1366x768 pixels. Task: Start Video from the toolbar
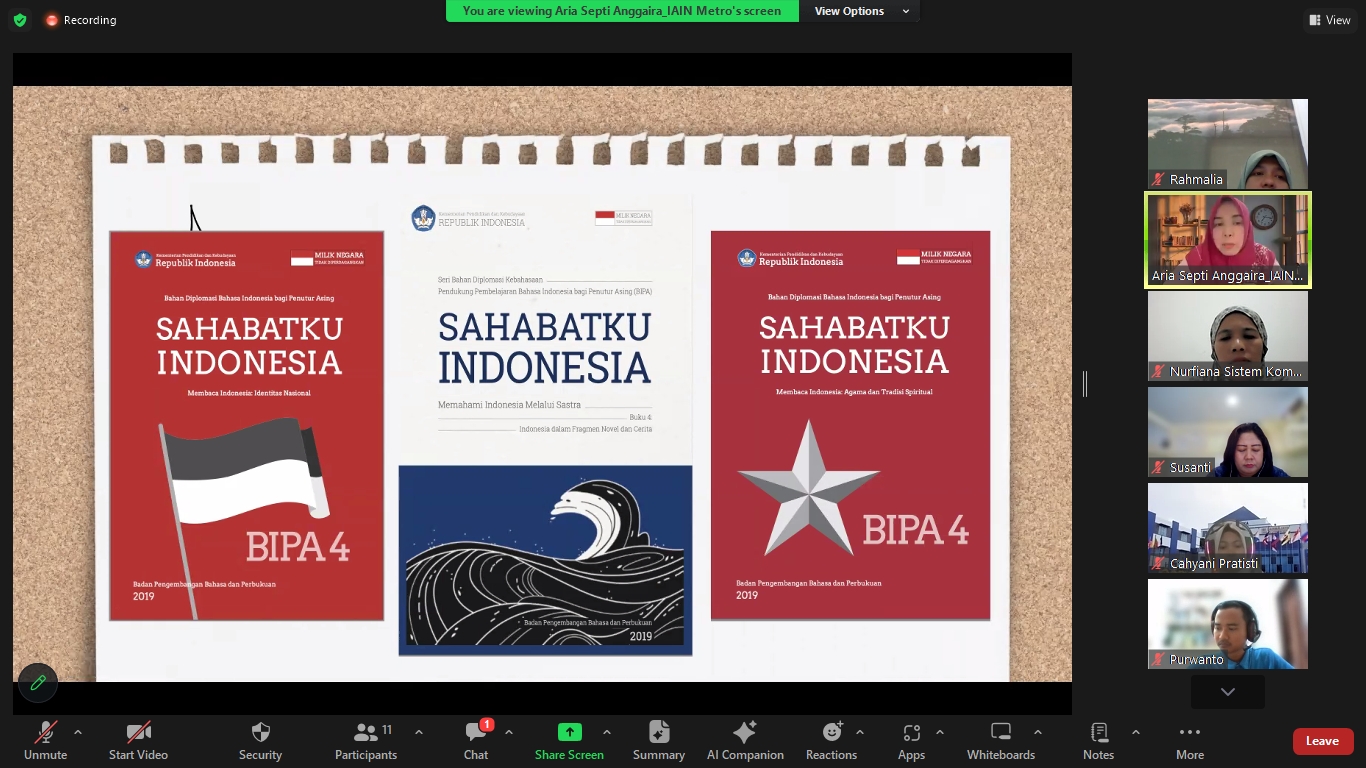tap(138, 741)
